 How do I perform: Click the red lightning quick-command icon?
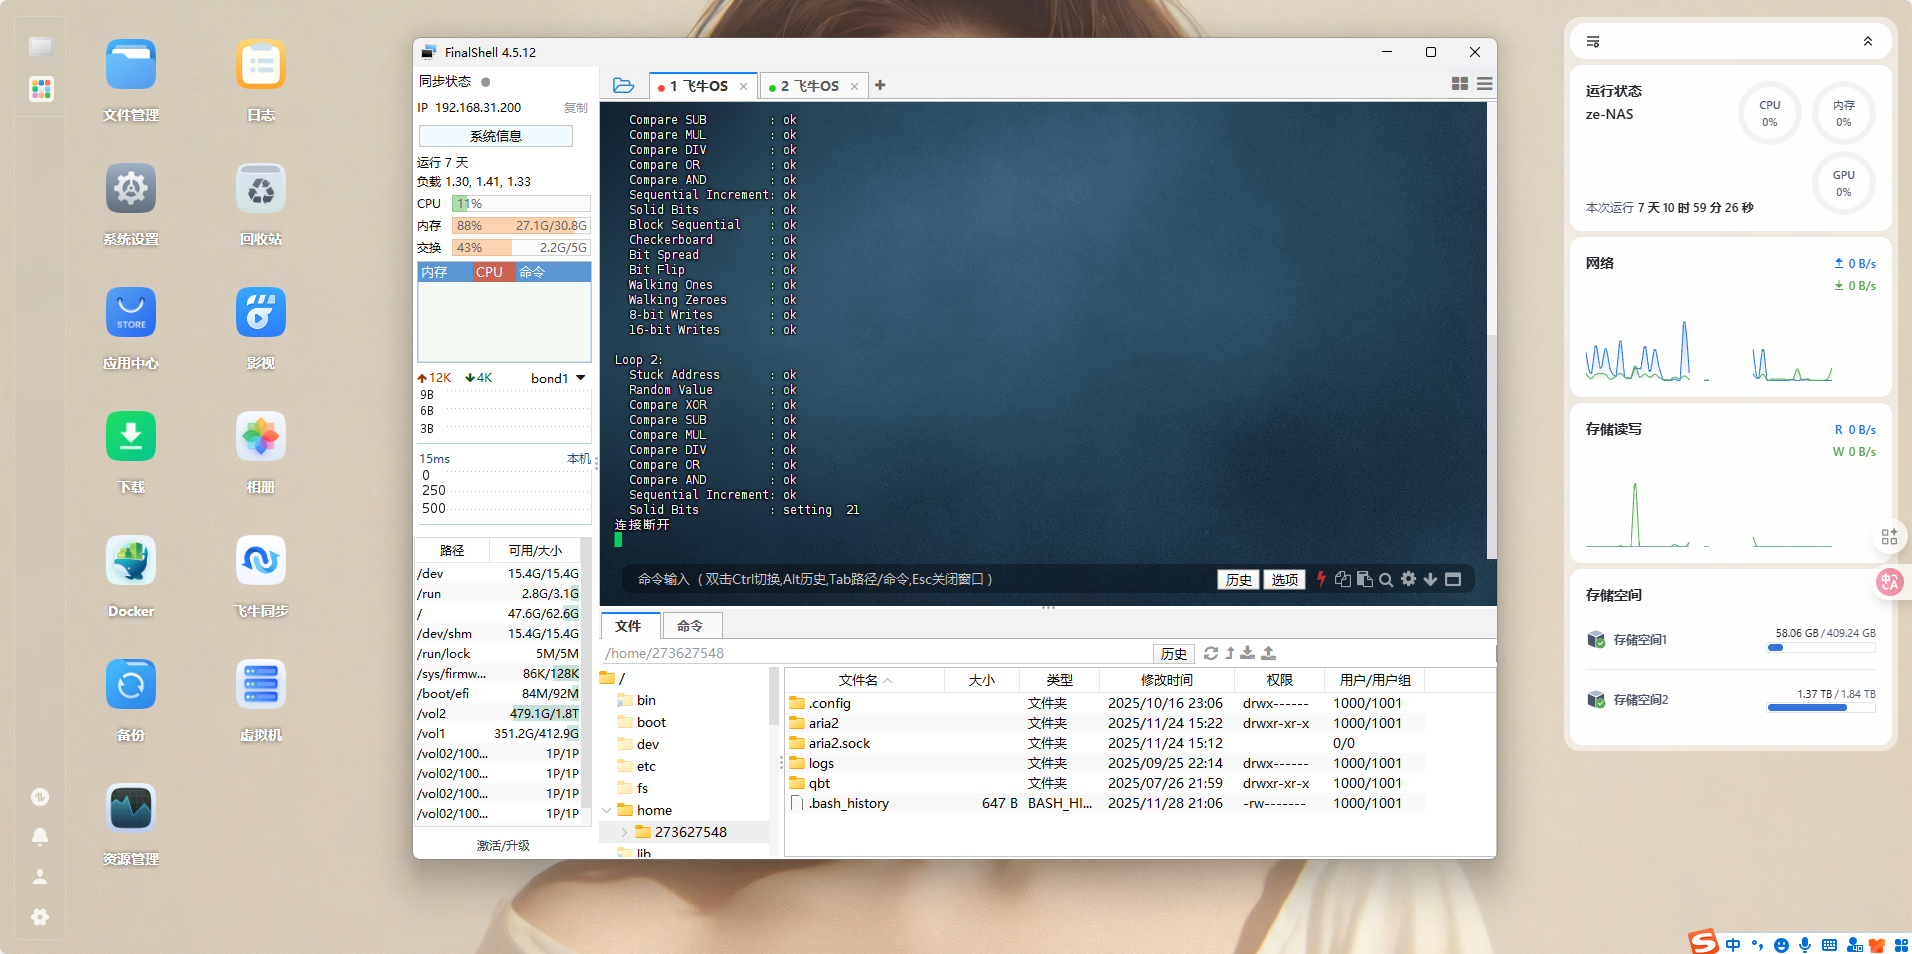1321,579
